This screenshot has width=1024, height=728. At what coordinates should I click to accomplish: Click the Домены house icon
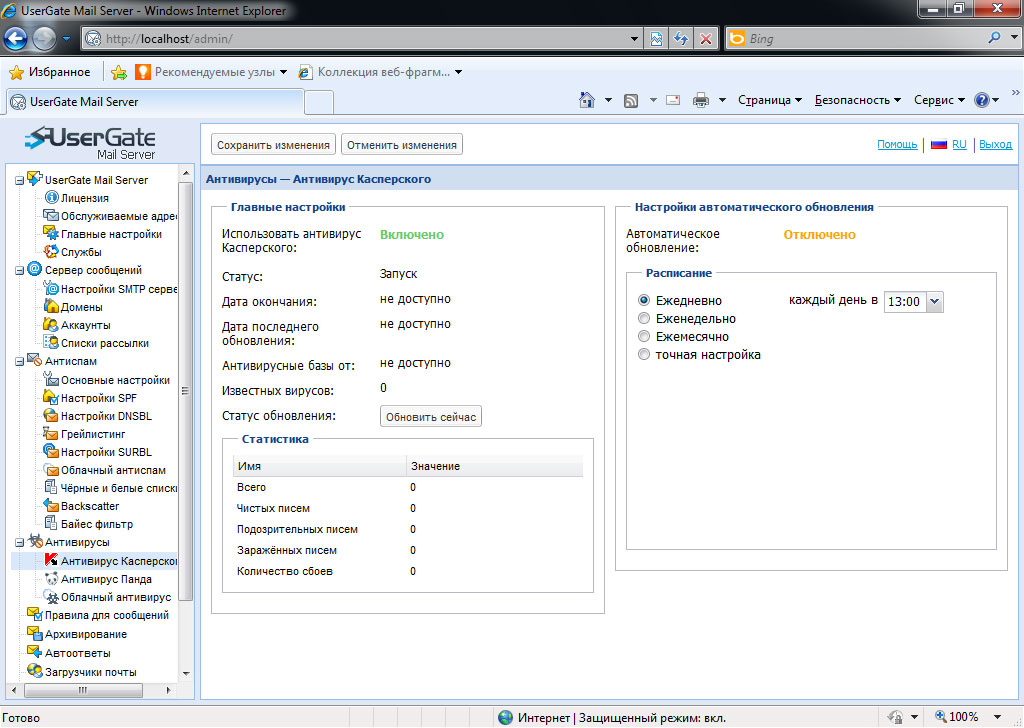pos(51,307)
